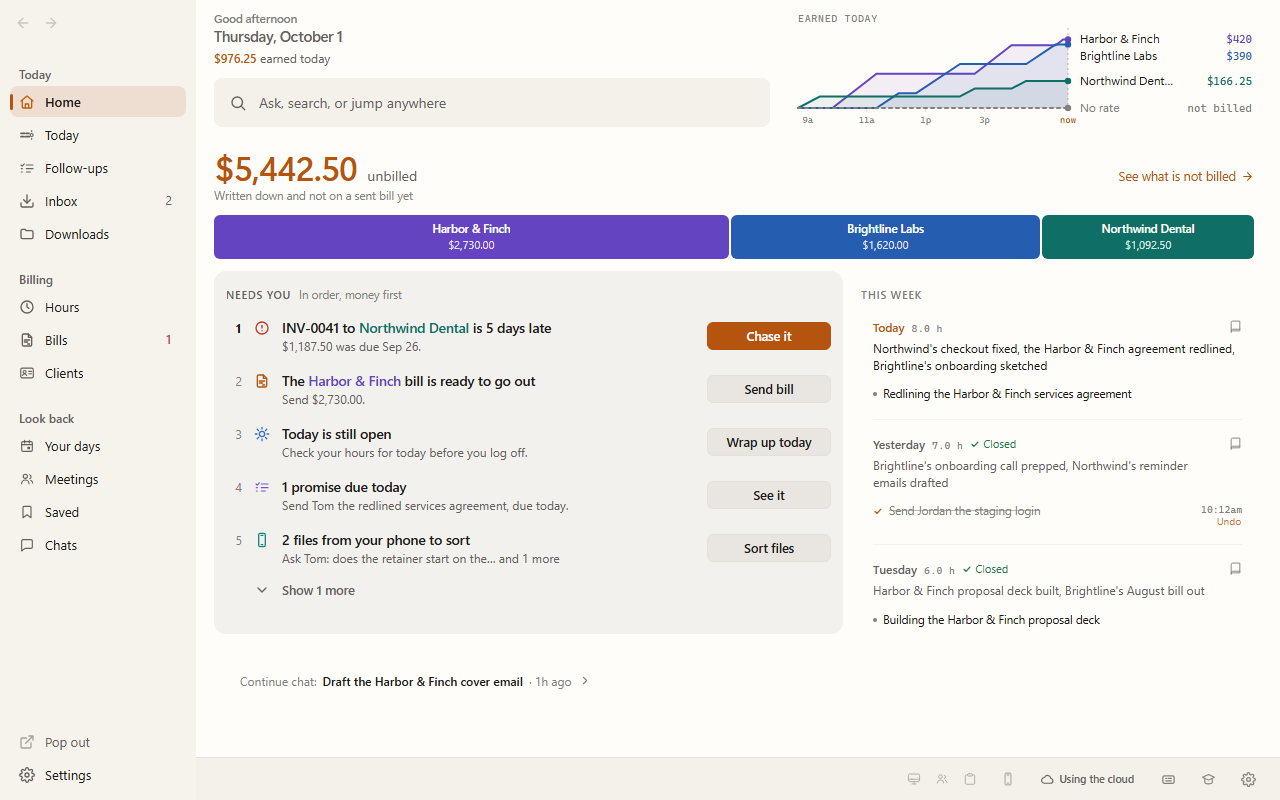Click the chevron after the continue chat line
The image size is (1280, 800).
click(x=585, y=681)
